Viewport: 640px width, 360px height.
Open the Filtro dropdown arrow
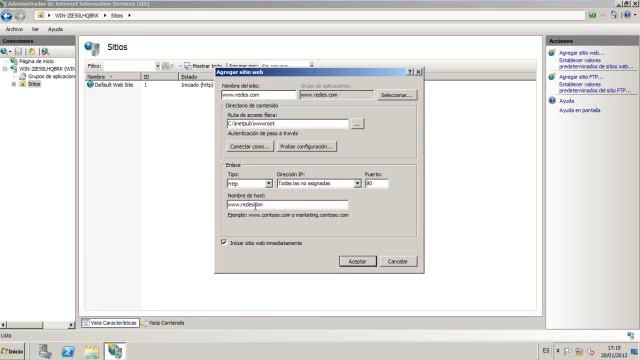pyautogui.click(x=158, y=66)
